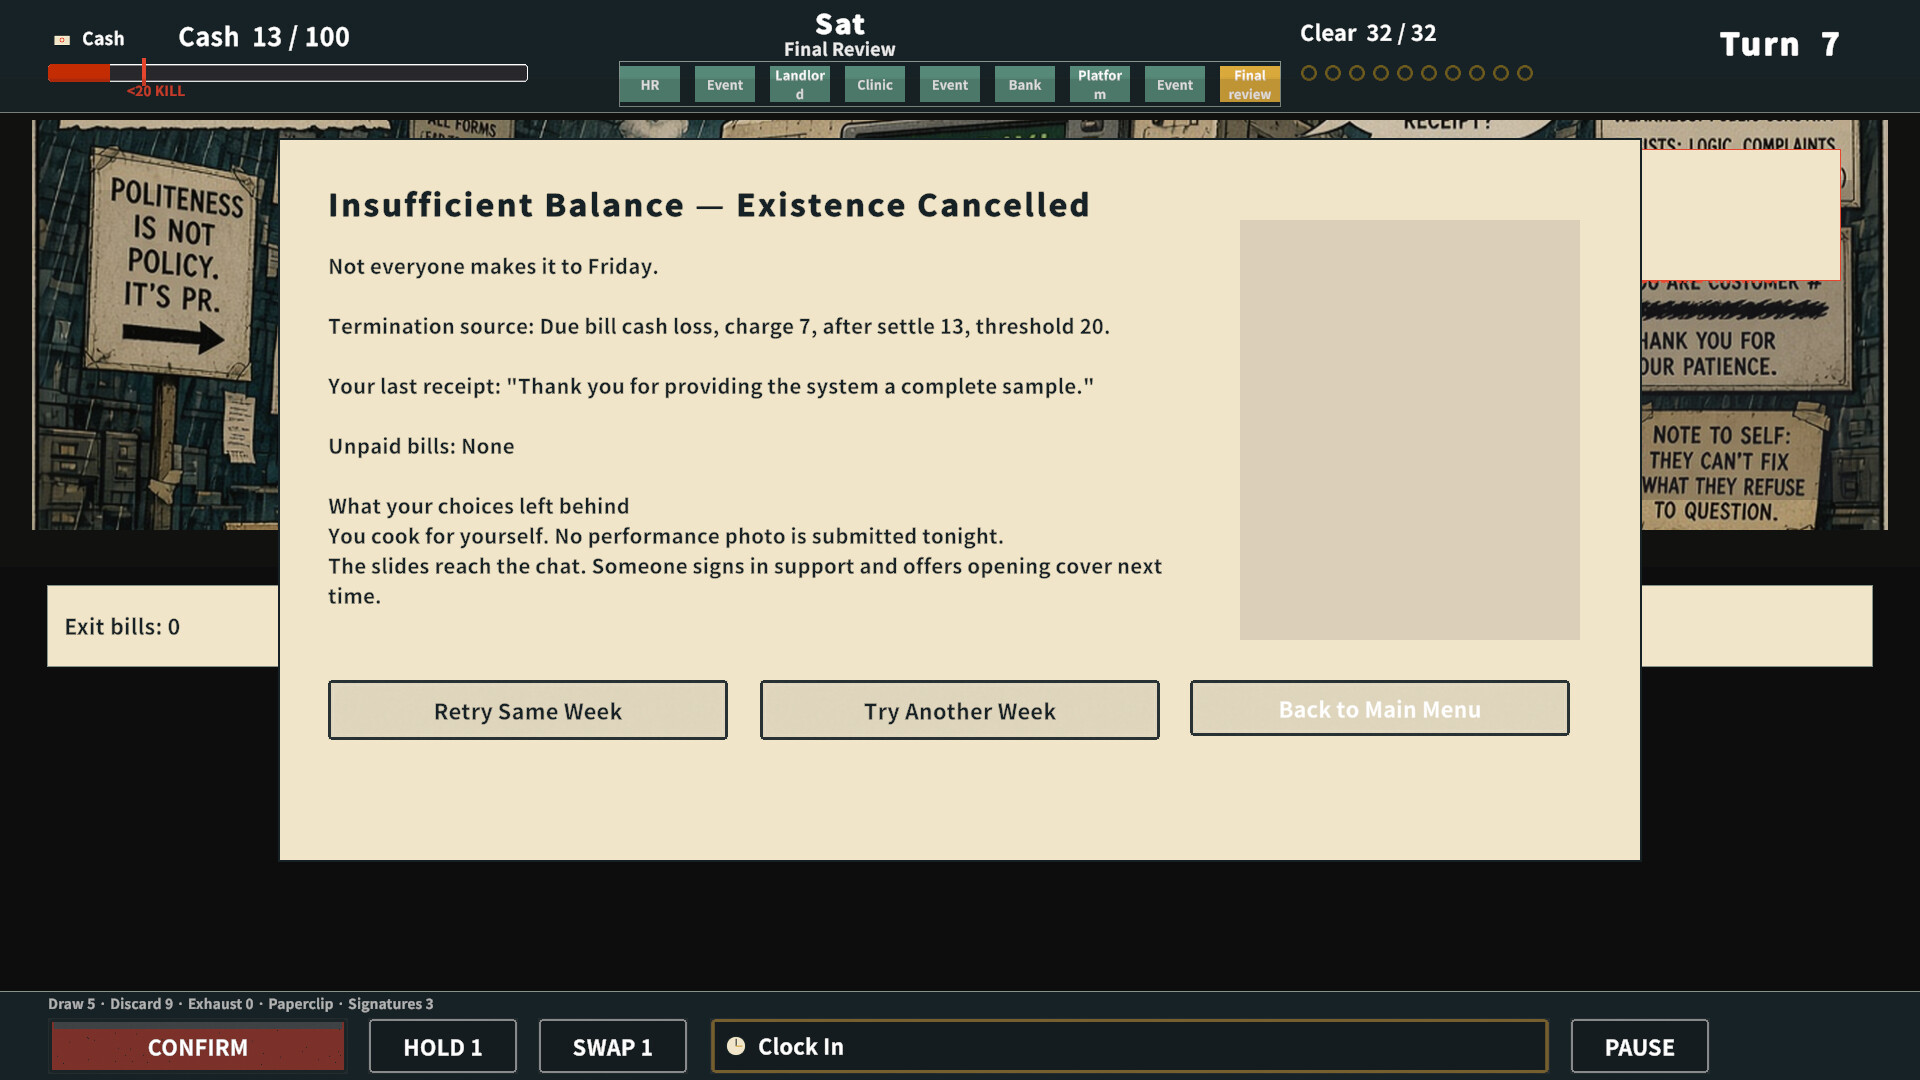Screen dimensions: 1920x1080
Task: Click the Exit bills panel
Action: coord(162,626)
